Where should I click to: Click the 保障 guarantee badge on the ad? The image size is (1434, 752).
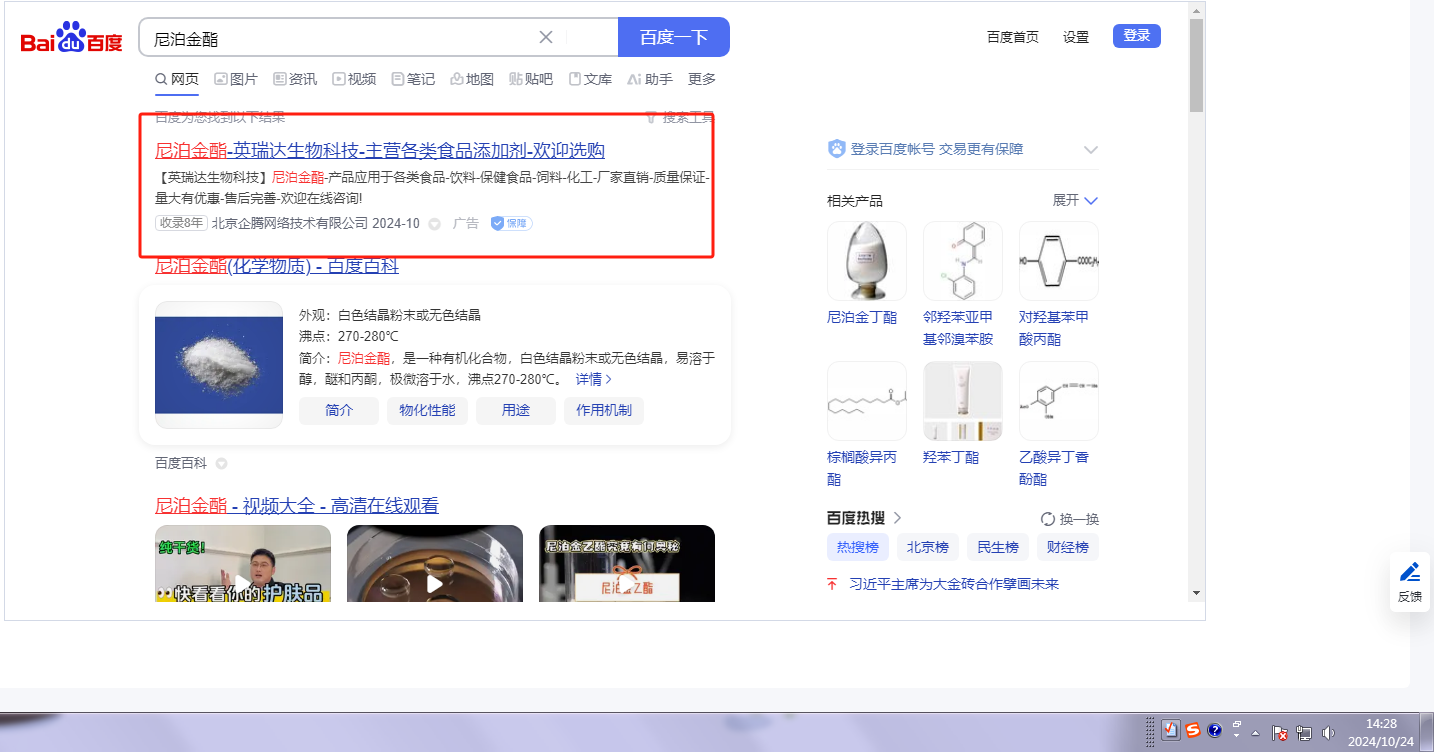(511, 223)
